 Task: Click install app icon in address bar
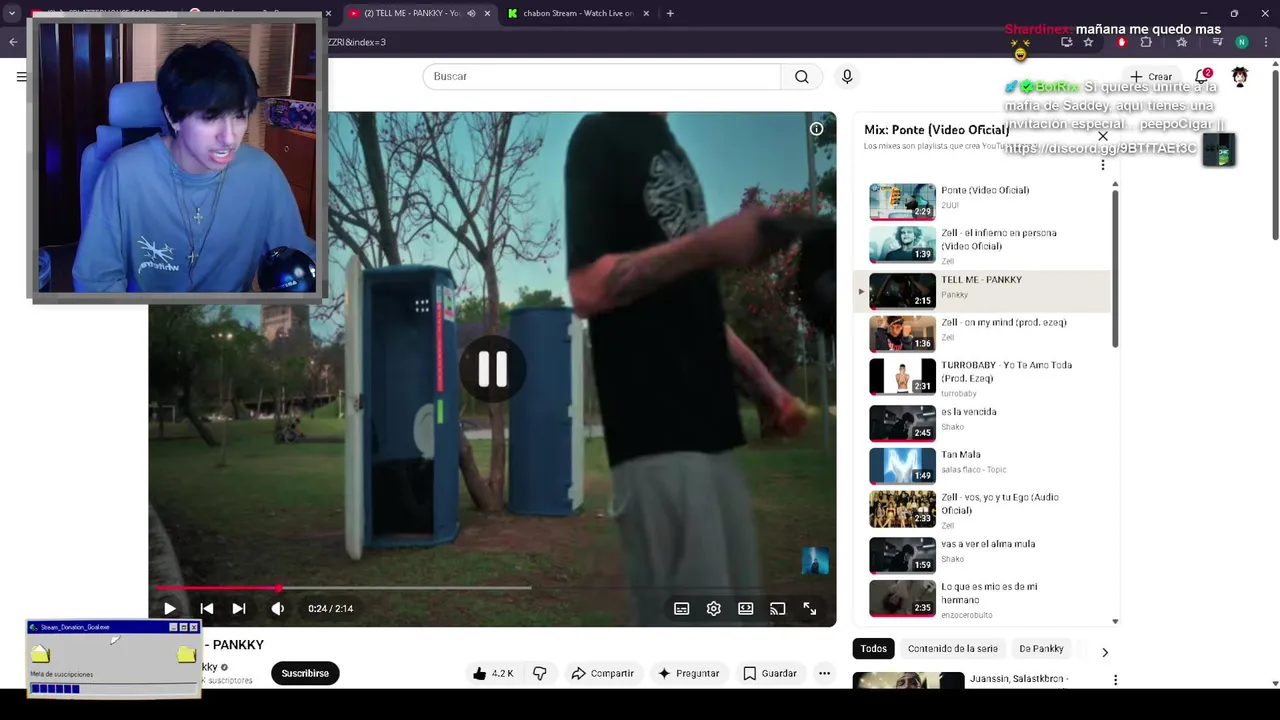pyautogui.click(x=1066, y=42)
